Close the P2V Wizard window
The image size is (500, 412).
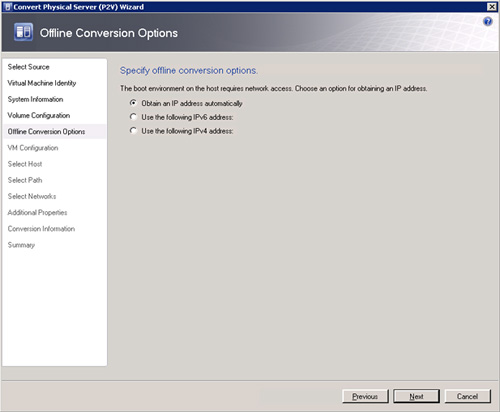[492, 7]
